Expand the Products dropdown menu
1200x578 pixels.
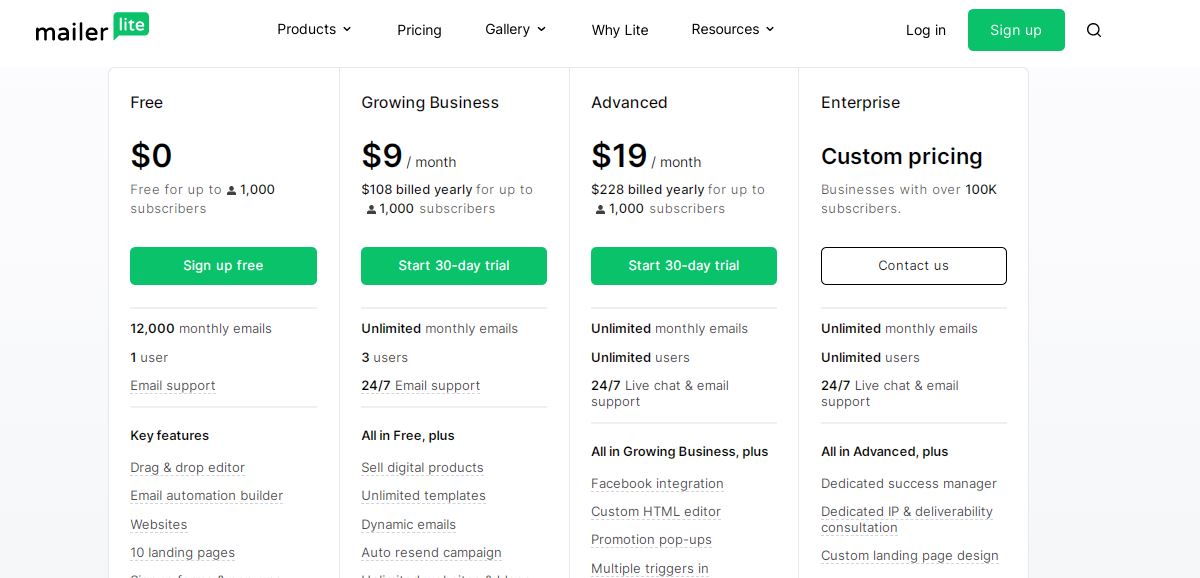point(314,29)
